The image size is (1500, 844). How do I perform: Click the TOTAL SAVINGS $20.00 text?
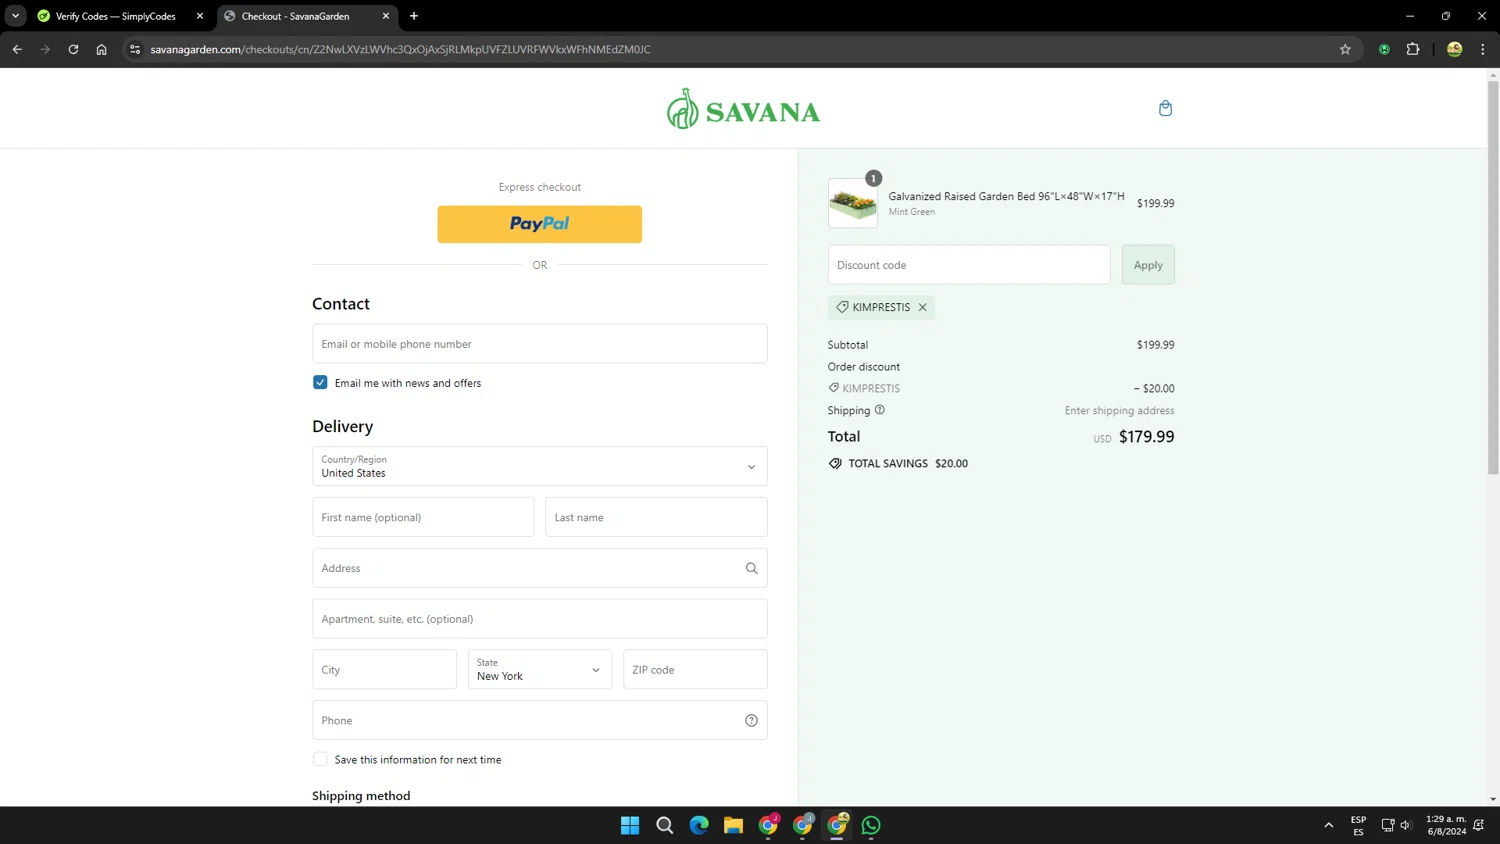point(908,463)
